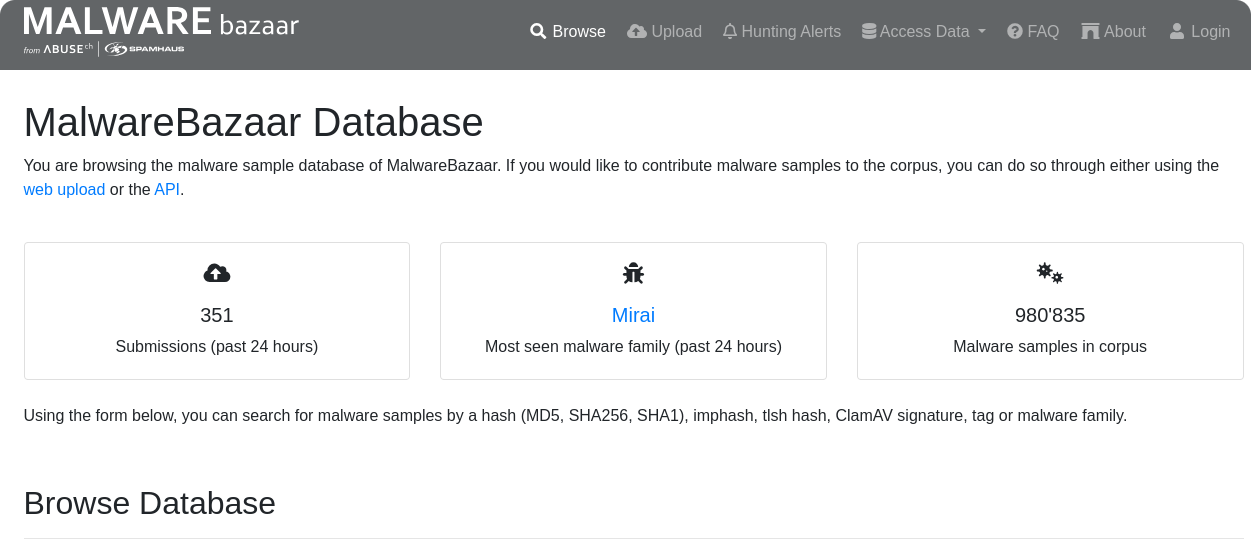
Task: Click the bug icon above Mirai
Action: (x=633, y=273)
